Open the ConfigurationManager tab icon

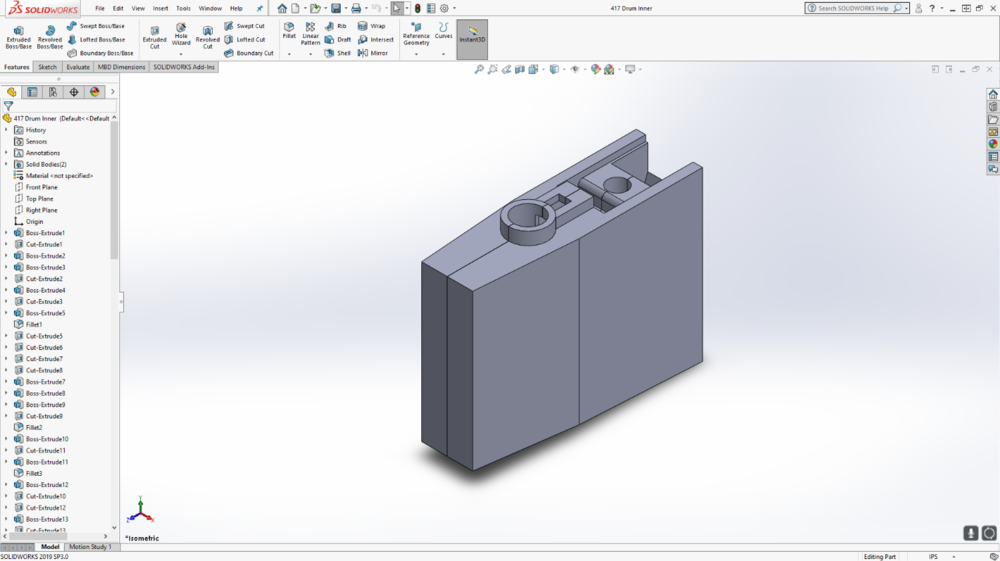[x=53, y=92]
